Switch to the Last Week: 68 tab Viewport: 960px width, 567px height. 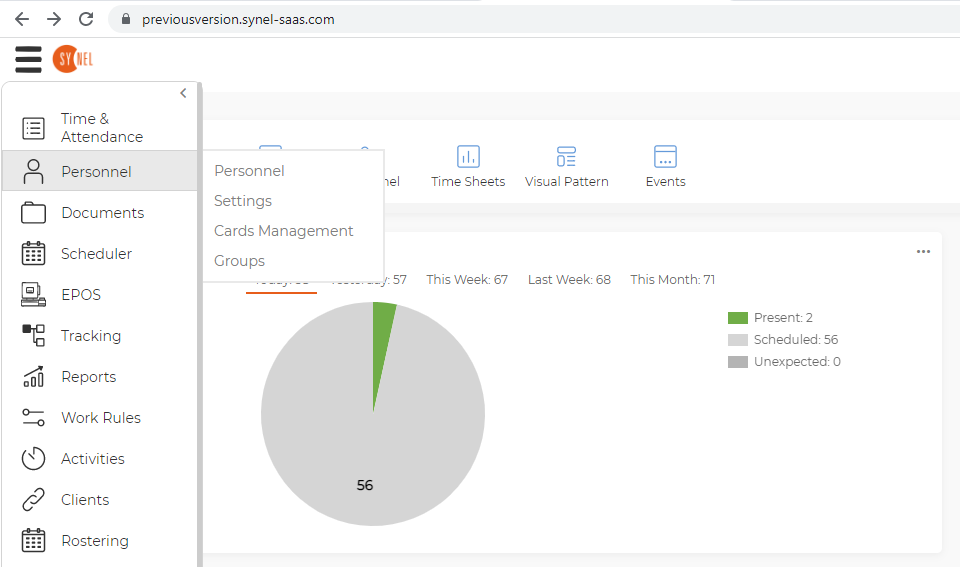click(569, 280)
